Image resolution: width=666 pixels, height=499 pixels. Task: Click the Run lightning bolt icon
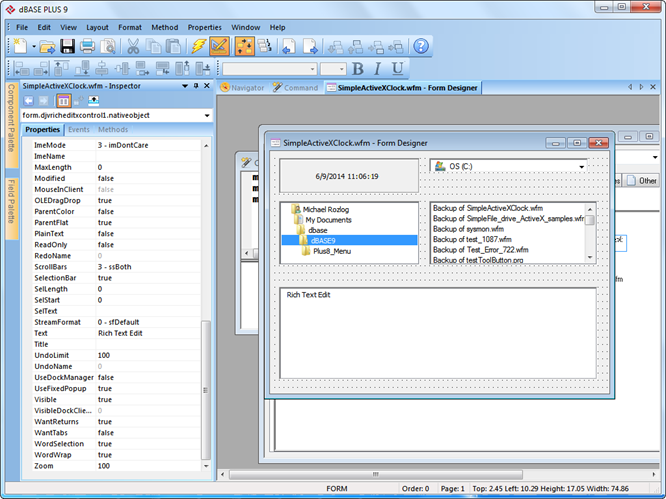(198, 46)
